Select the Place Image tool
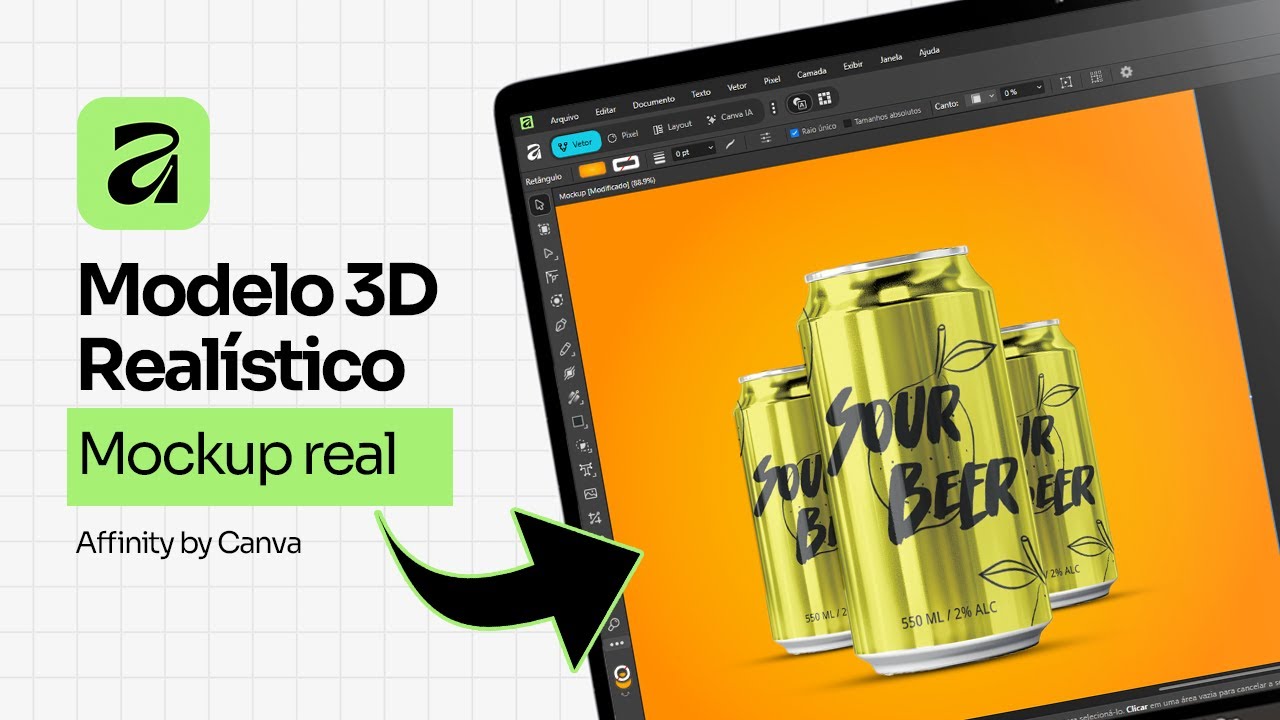The width and height of the screenshot is (1280, 720). pos(590,493)
